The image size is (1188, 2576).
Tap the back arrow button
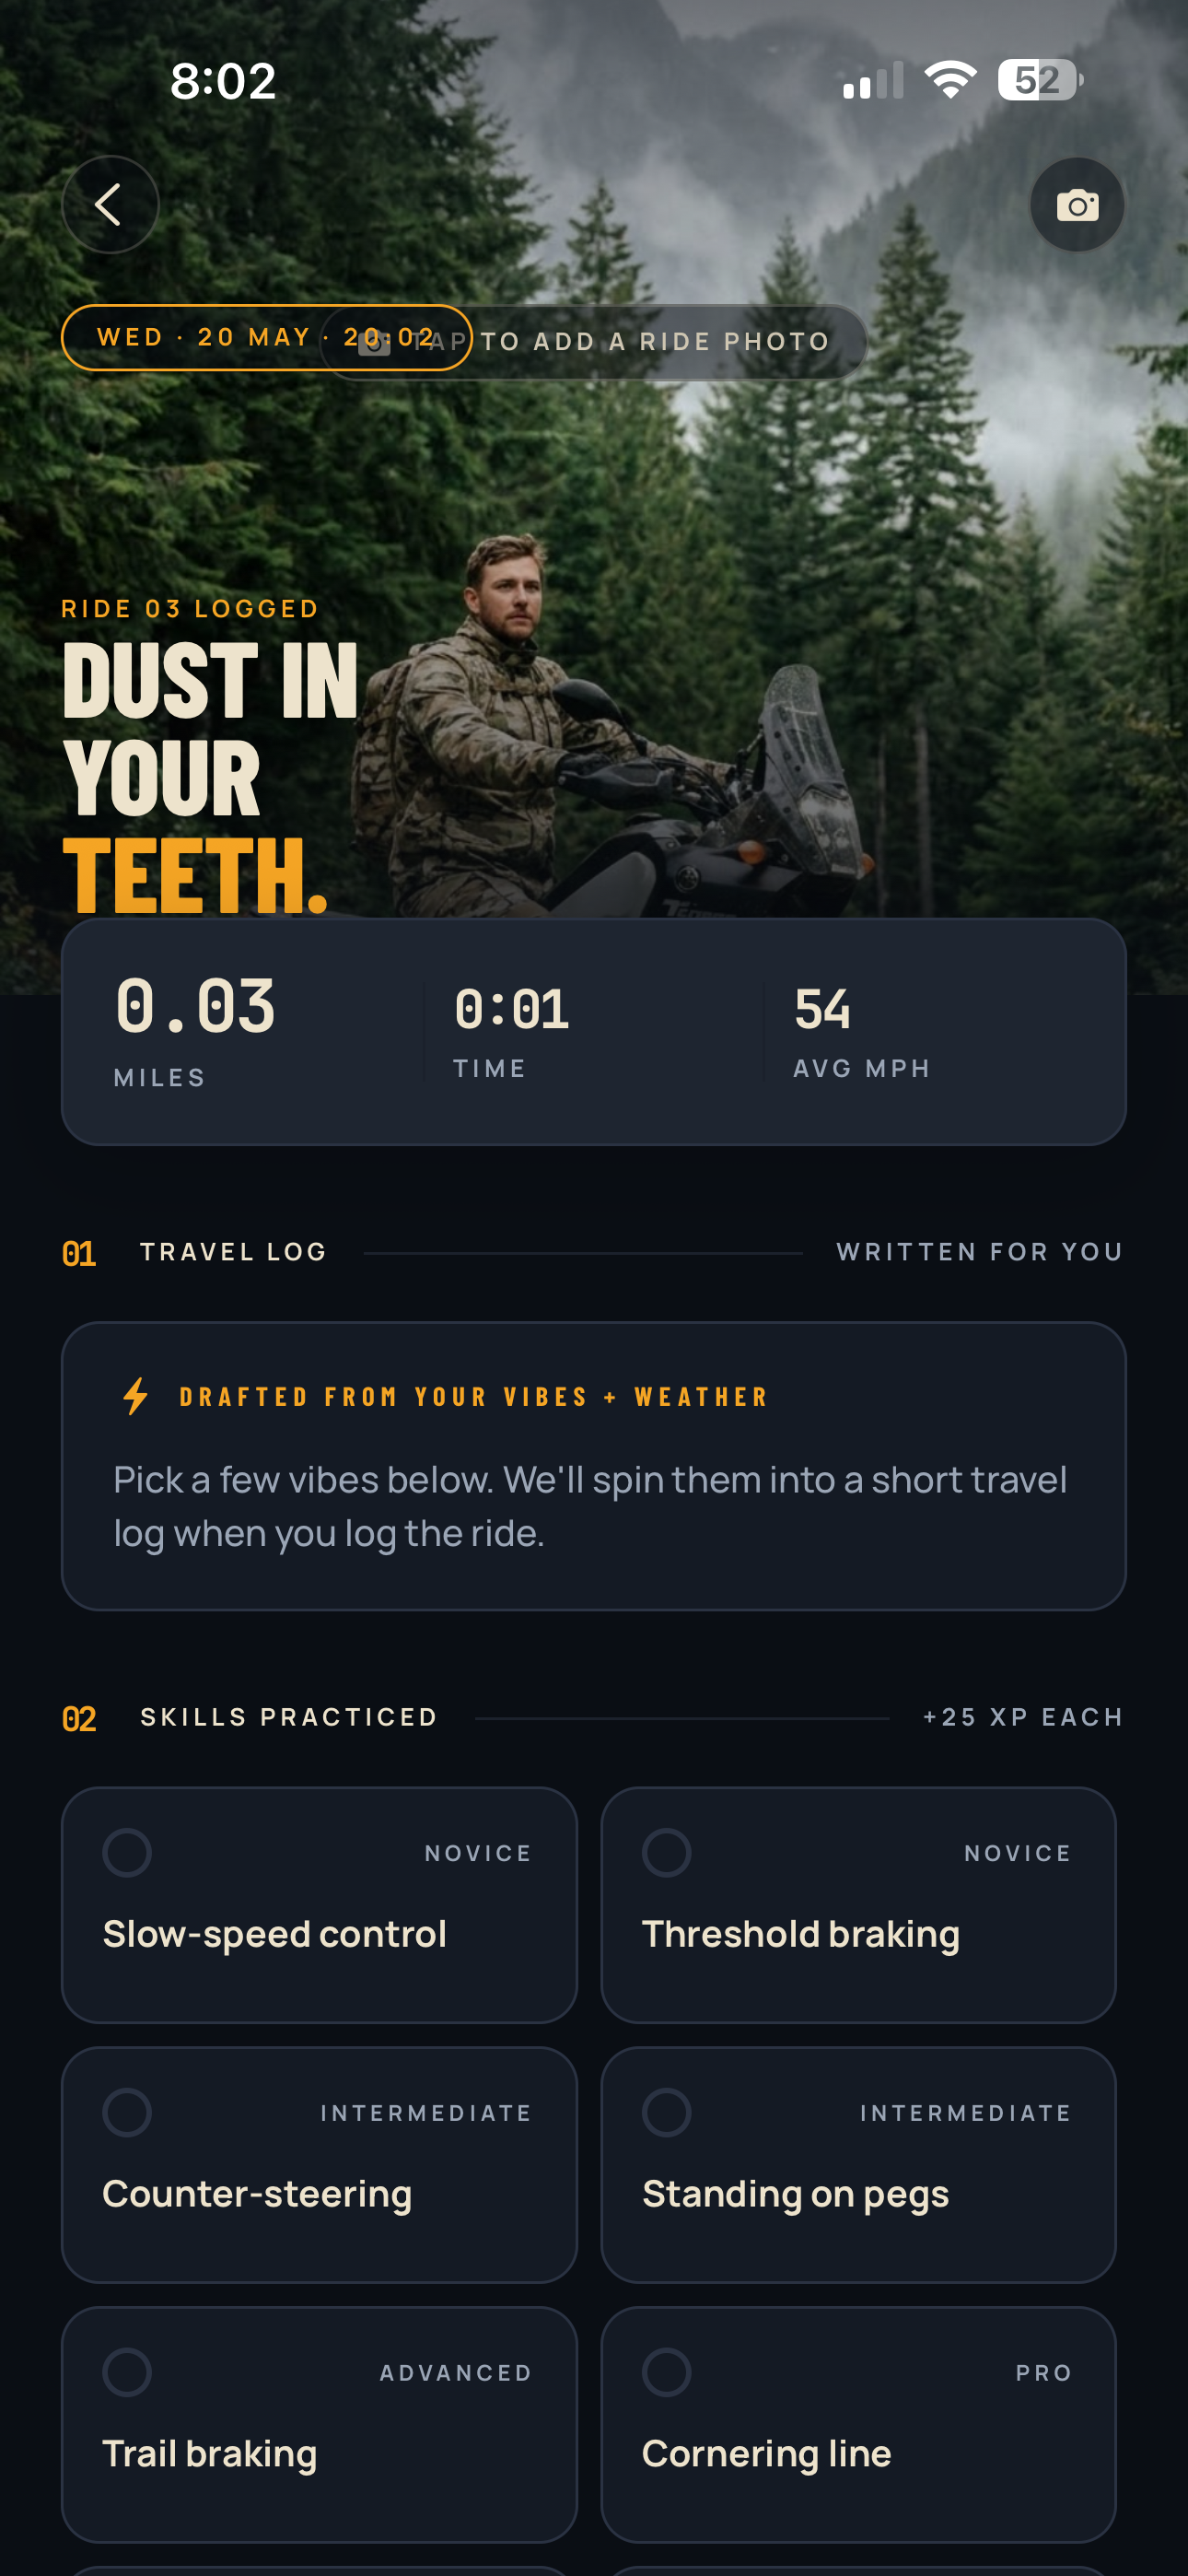click(x=110, y=204)
